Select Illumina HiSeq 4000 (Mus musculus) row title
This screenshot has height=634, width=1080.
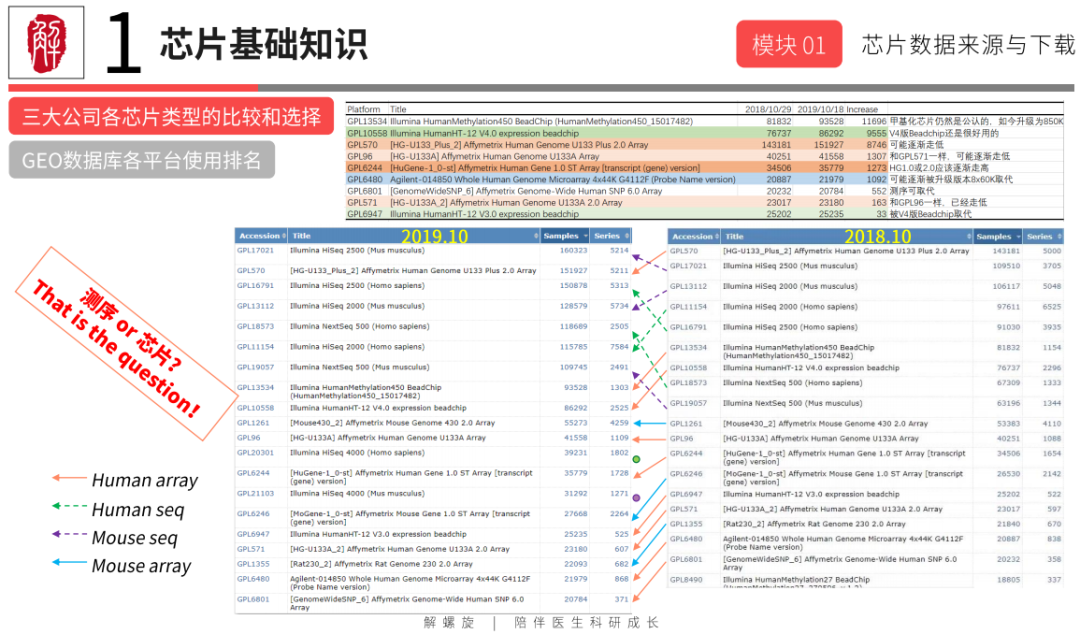pyautogui.click(x=357, y=493)
